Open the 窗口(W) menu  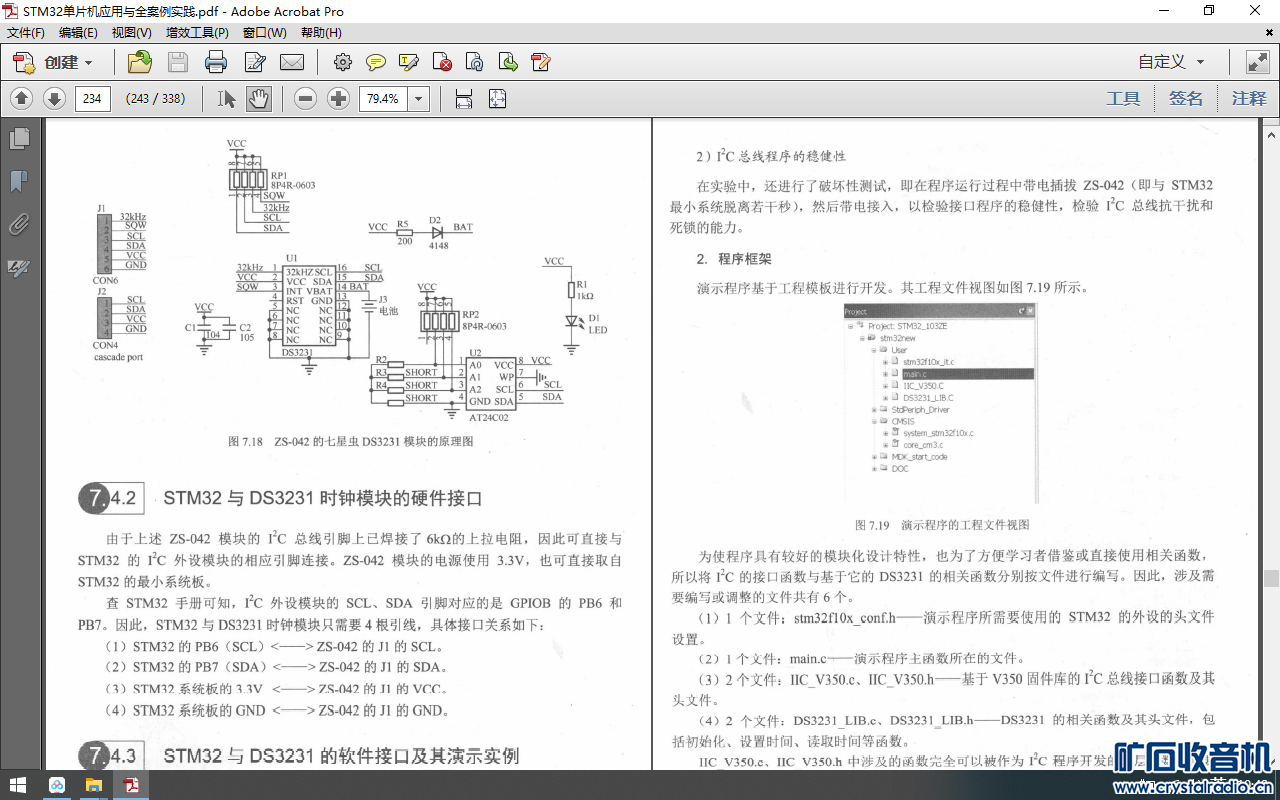coord(264,33)
